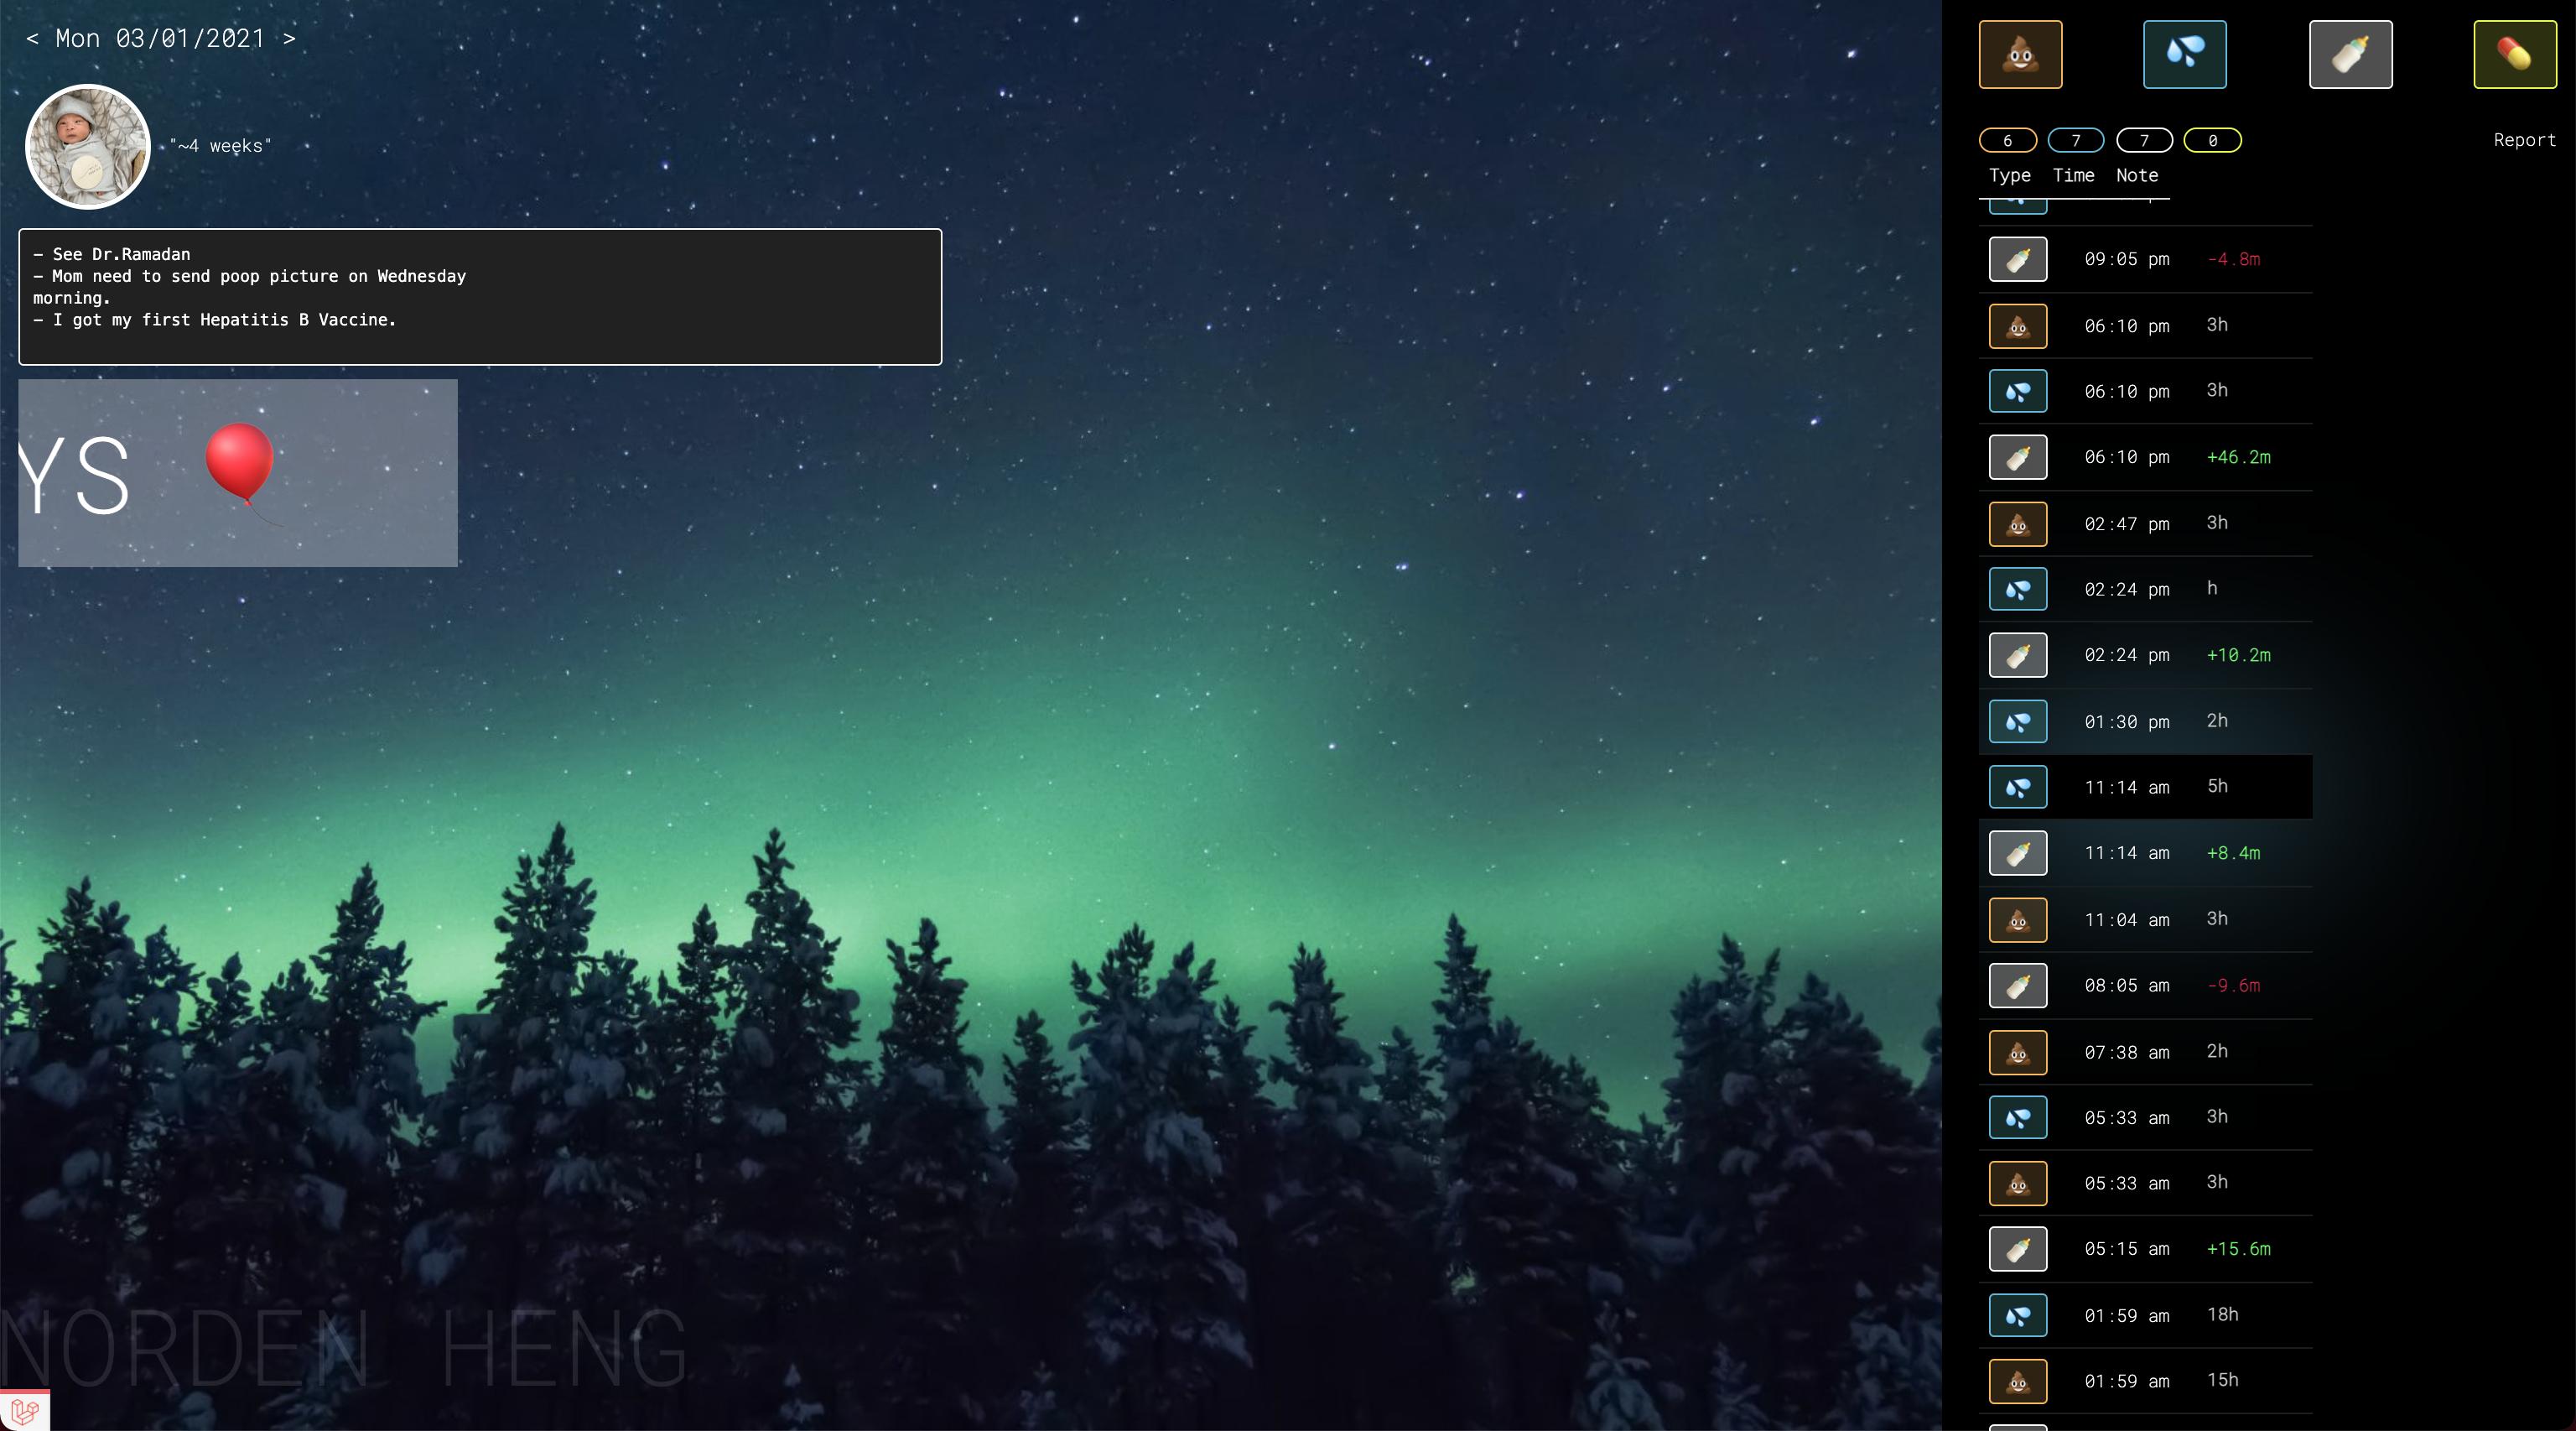Open the date picker on Mon 03/01/2021

[160, 39]
